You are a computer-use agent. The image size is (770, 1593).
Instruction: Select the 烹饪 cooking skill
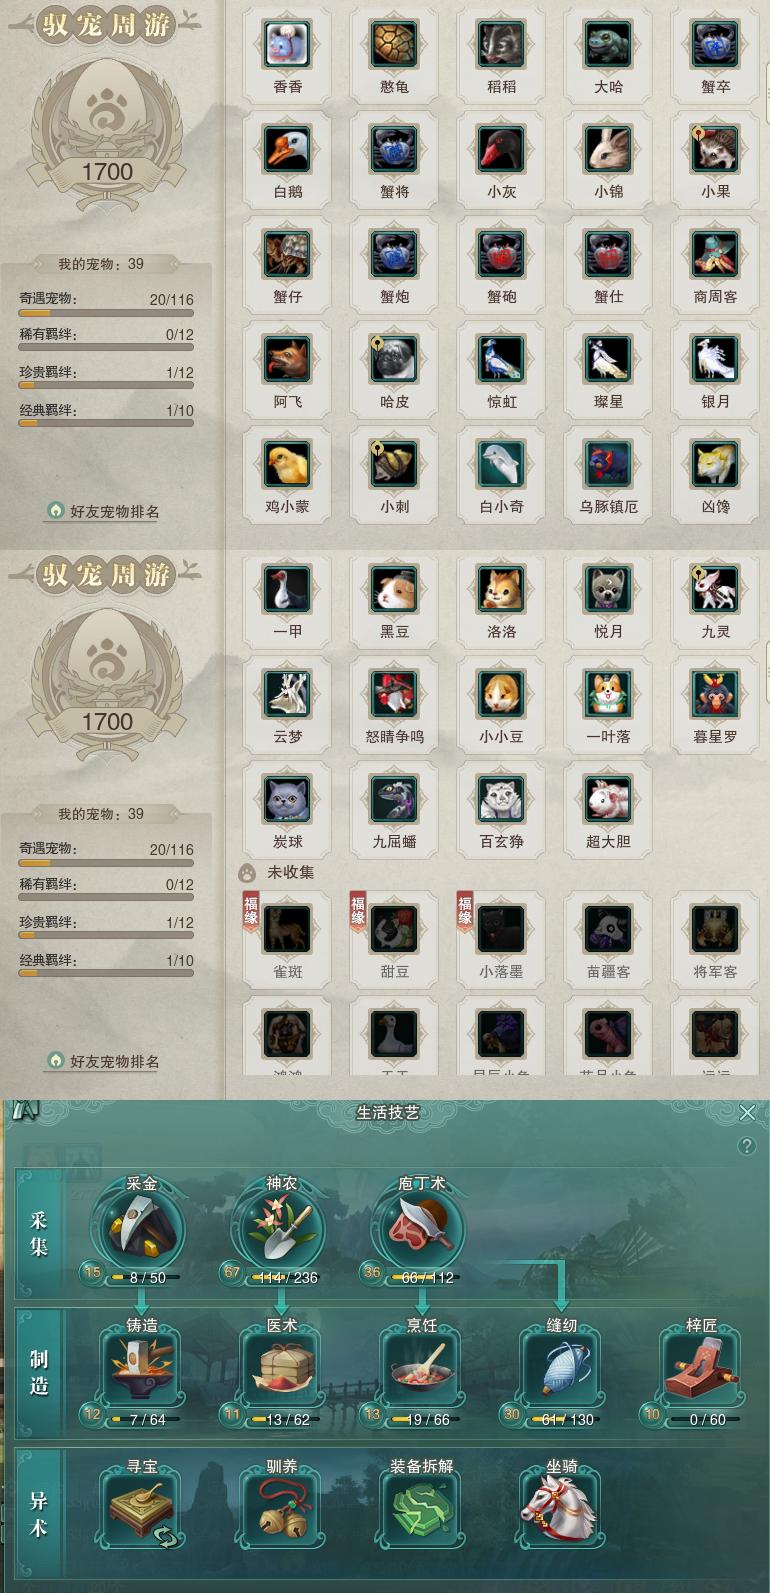point(421,1370)
